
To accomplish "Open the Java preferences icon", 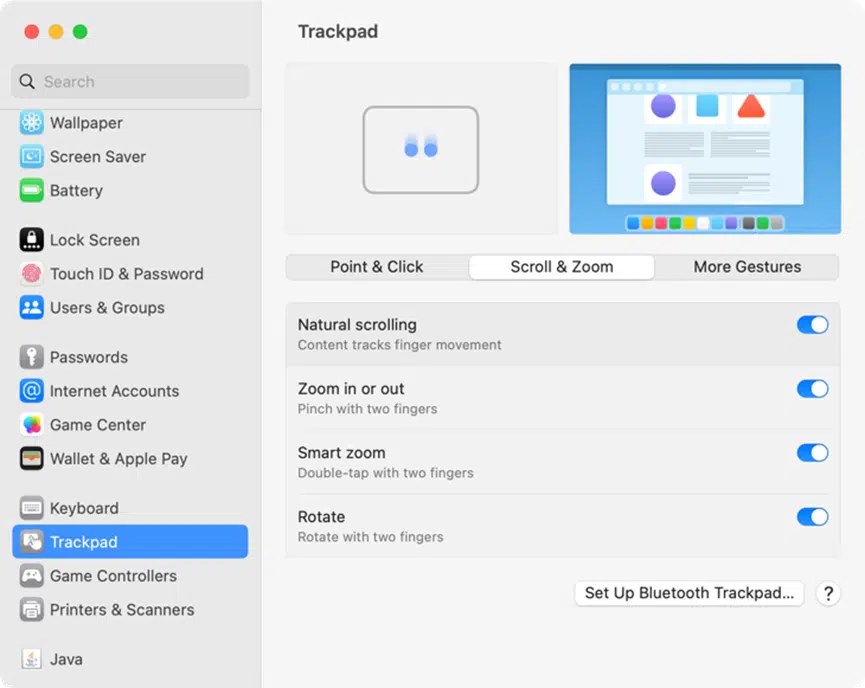I will tap(31, 659).
